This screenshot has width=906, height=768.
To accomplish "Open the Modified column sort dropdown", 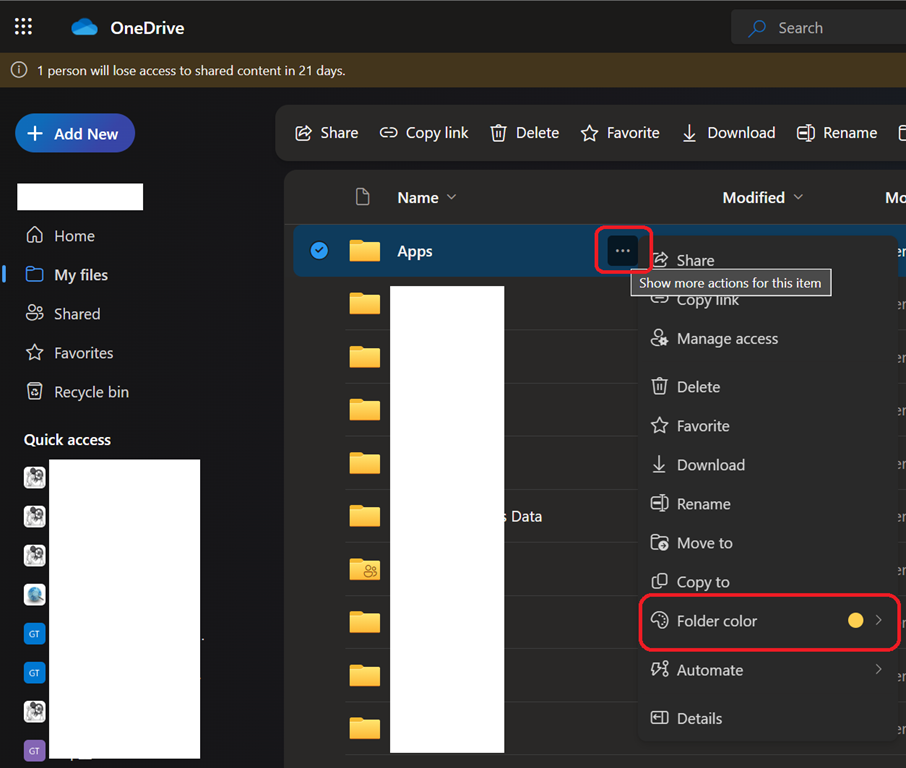I will click(798, 198).
